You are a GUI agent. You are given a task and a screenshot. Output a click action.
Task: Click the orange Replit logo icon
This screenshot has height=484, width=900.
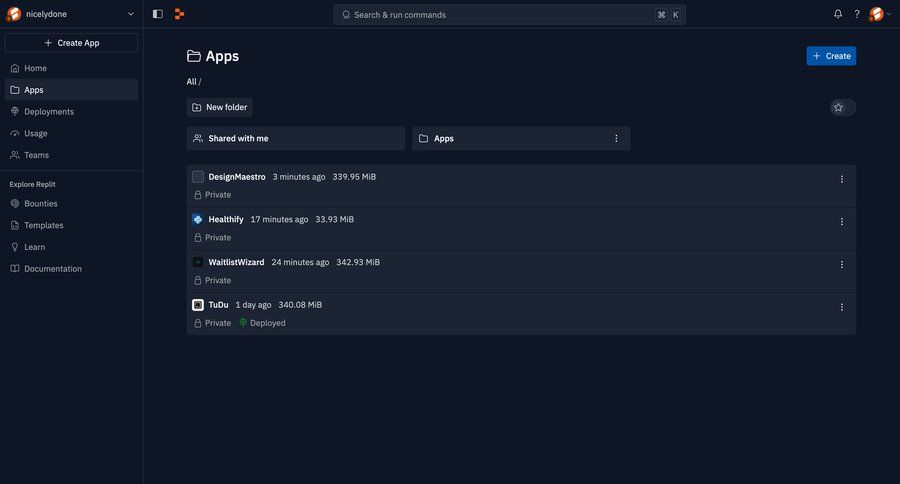click(179, 14)
